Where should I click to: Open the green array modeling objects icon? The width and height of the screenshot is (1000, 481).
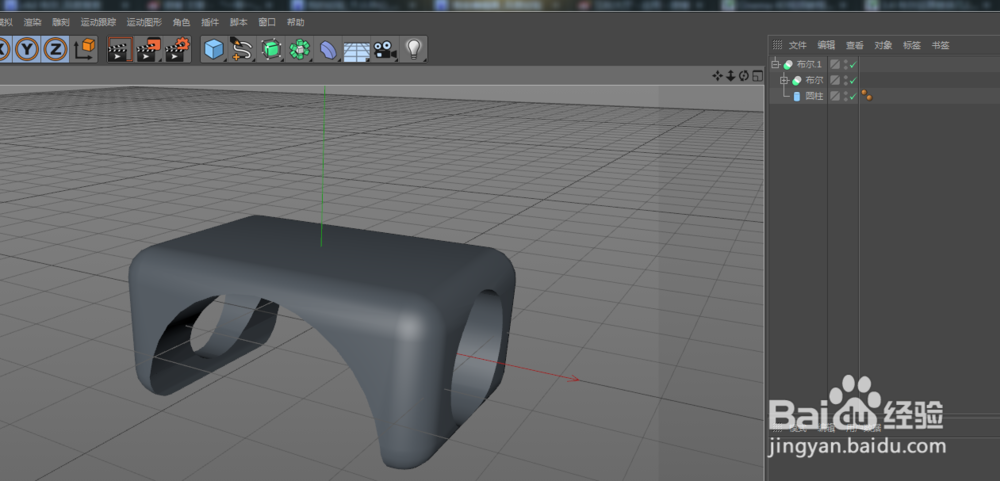[299, 49]
